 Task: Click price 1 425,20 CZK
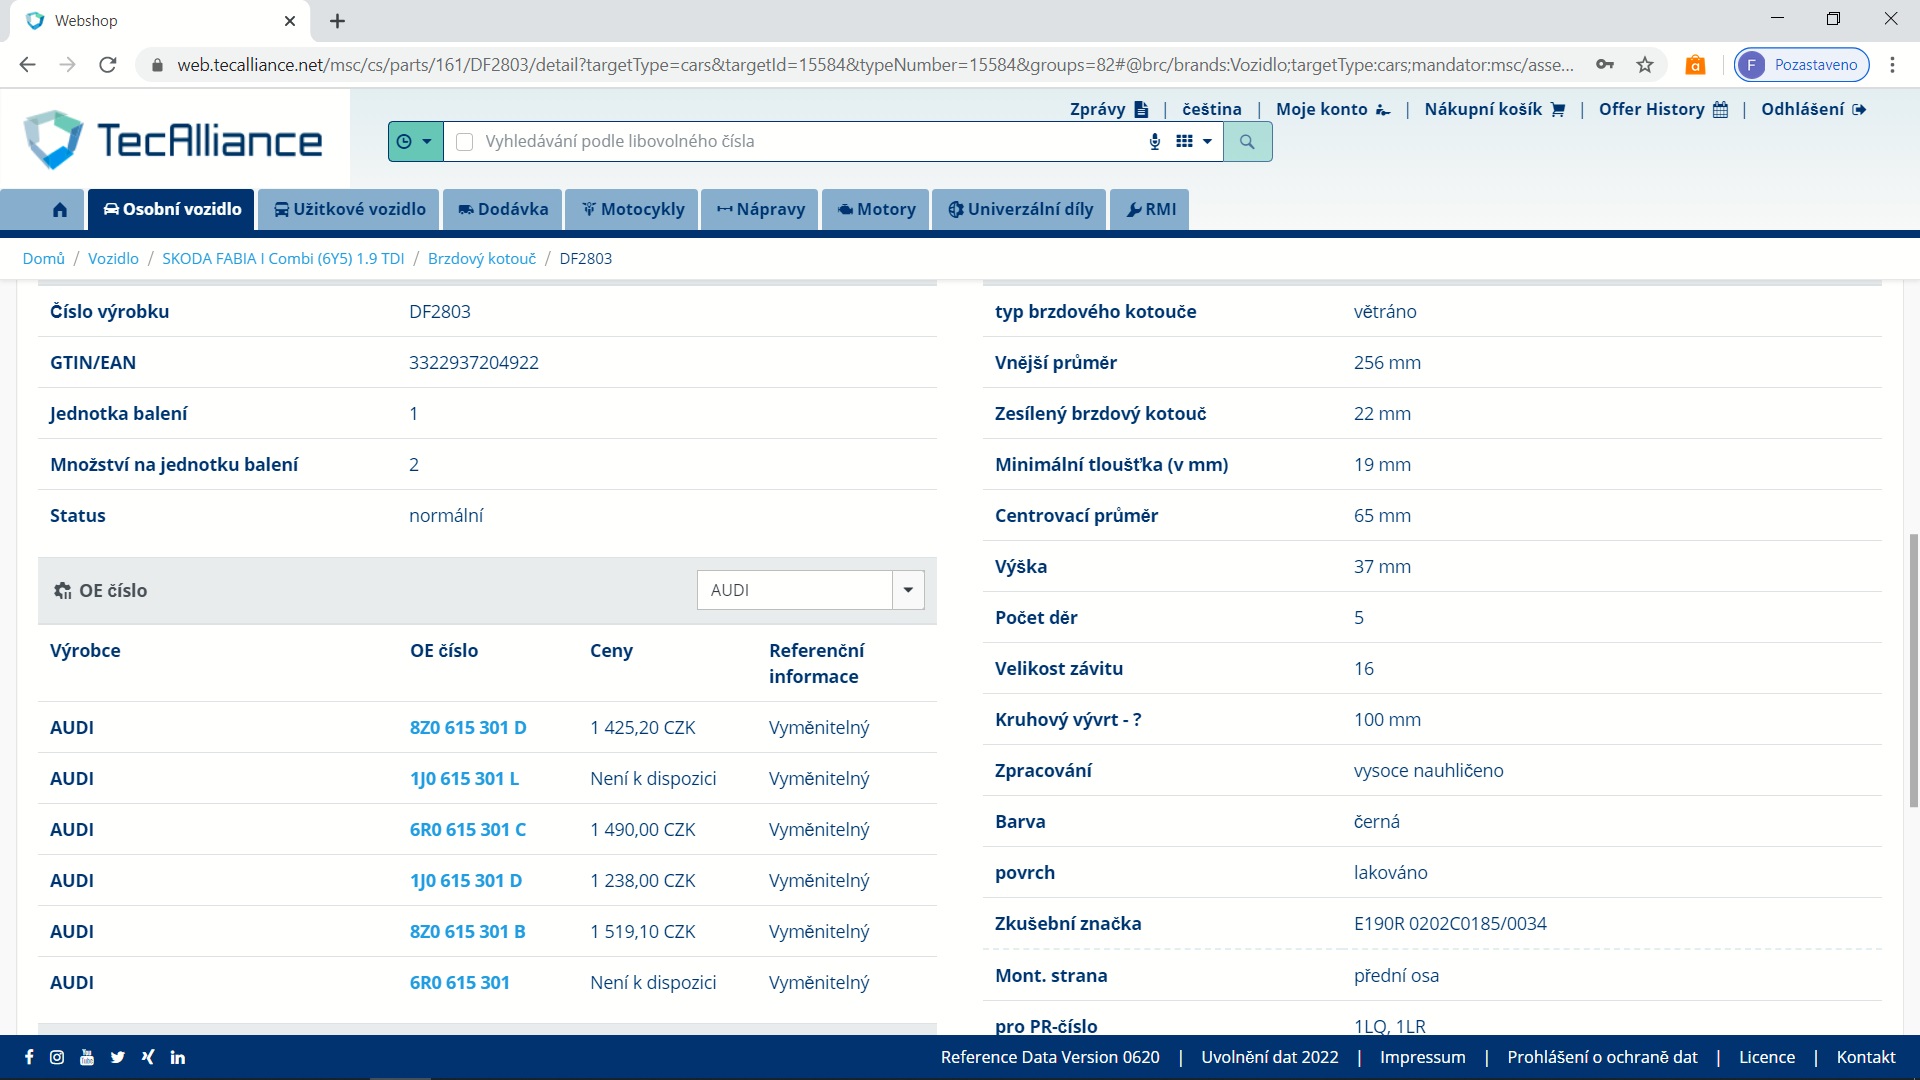(x=642, y=727)
